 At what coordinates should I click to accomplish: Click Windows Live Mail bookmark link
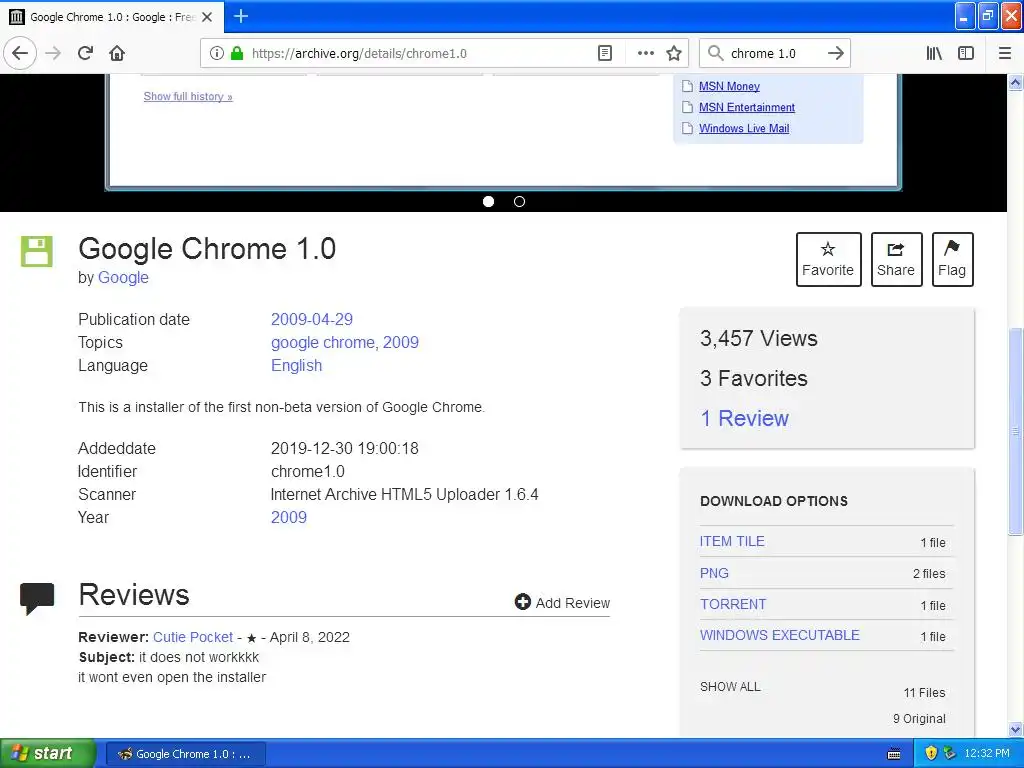[744, 128]
